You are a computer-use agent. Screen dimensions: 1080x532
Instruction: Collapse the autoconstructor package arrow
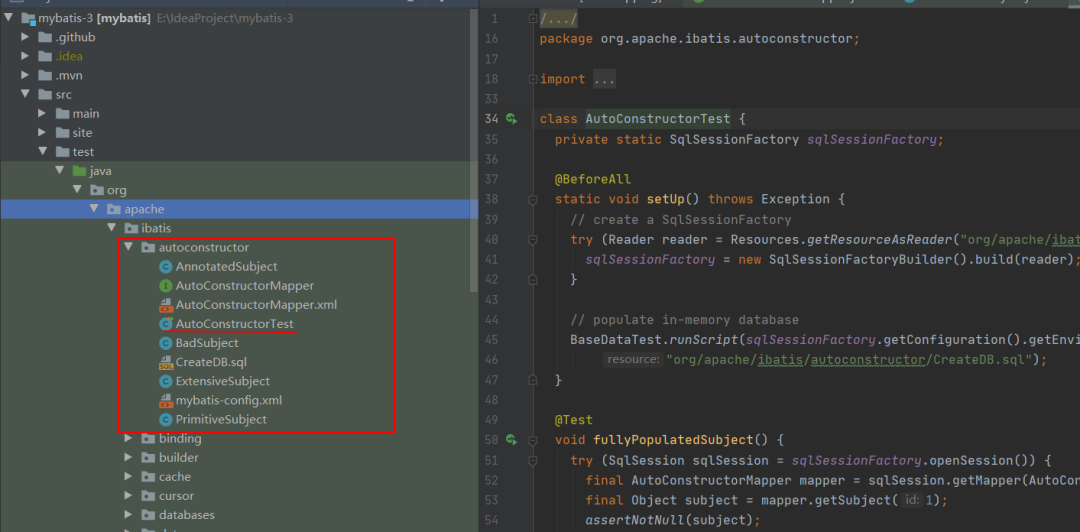tap(128, 247)
